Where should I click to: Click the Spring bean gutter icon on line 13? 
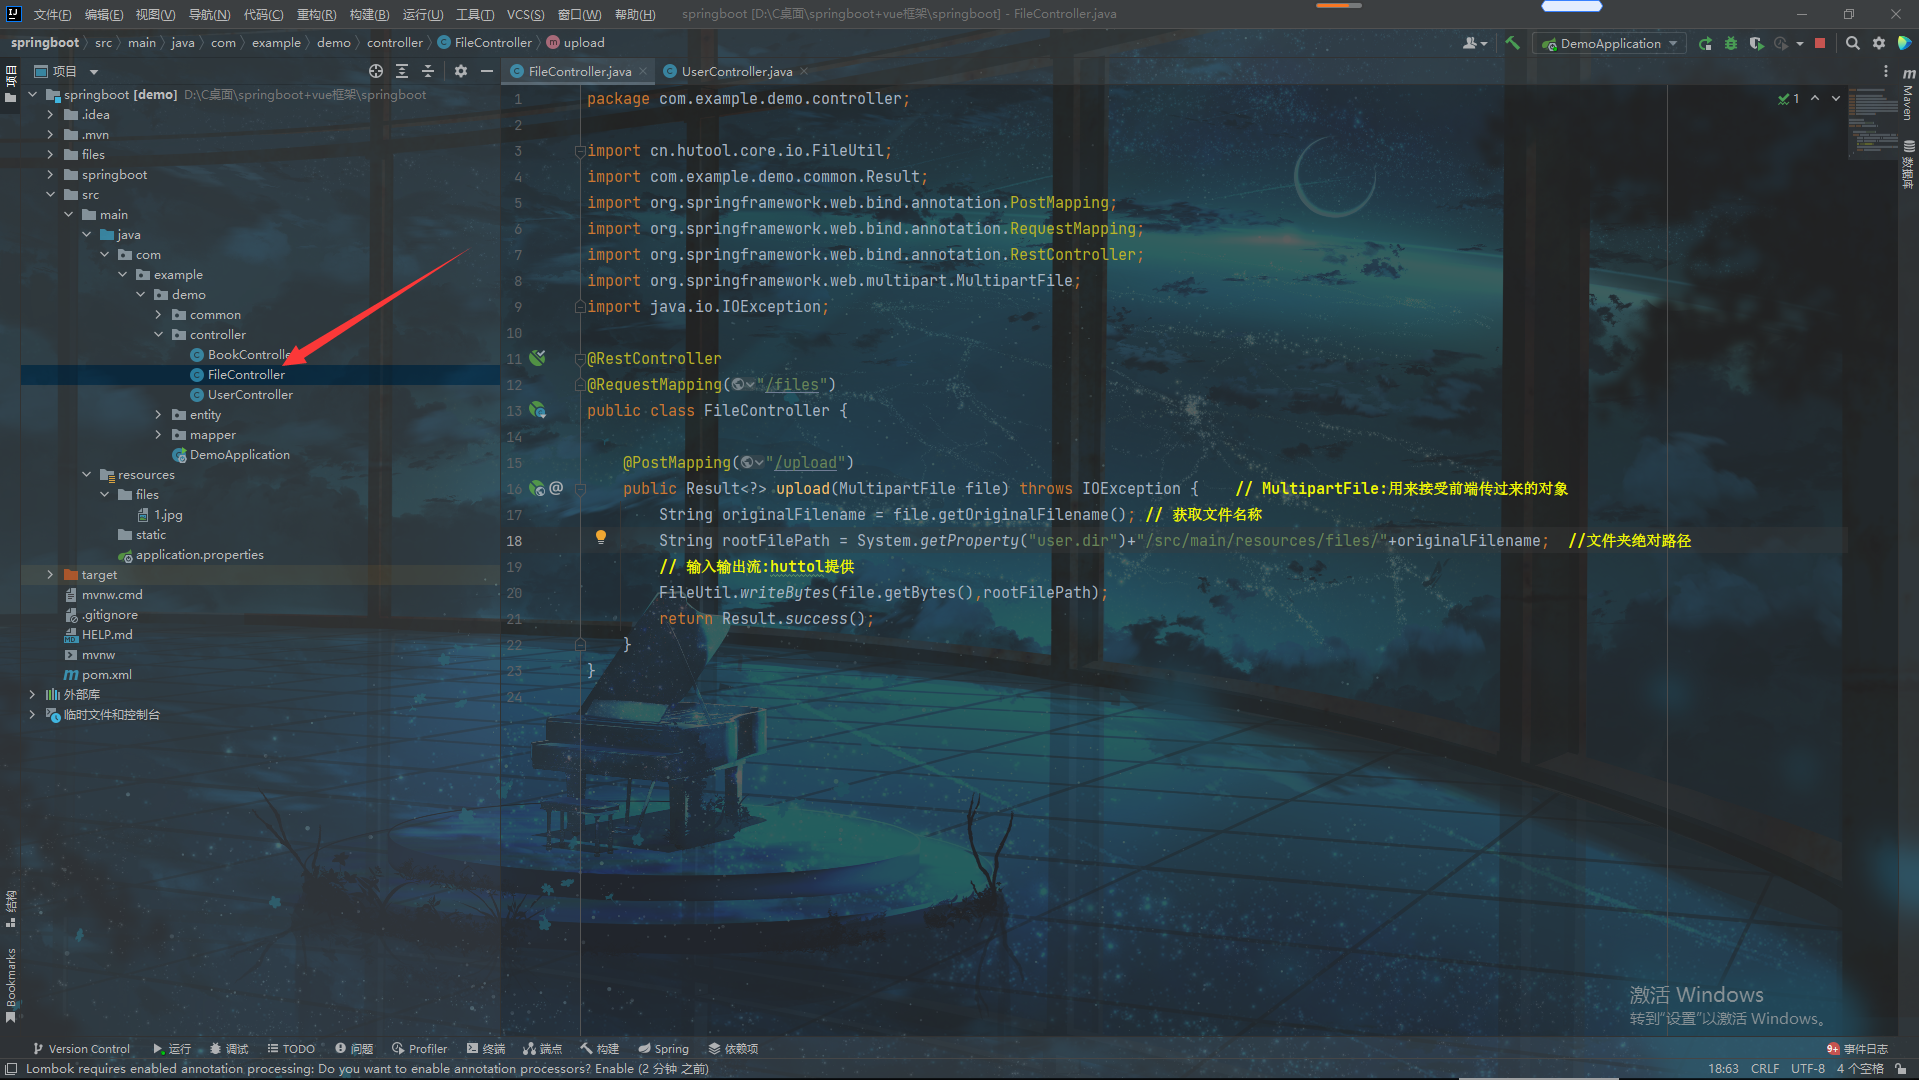point(538,410)
